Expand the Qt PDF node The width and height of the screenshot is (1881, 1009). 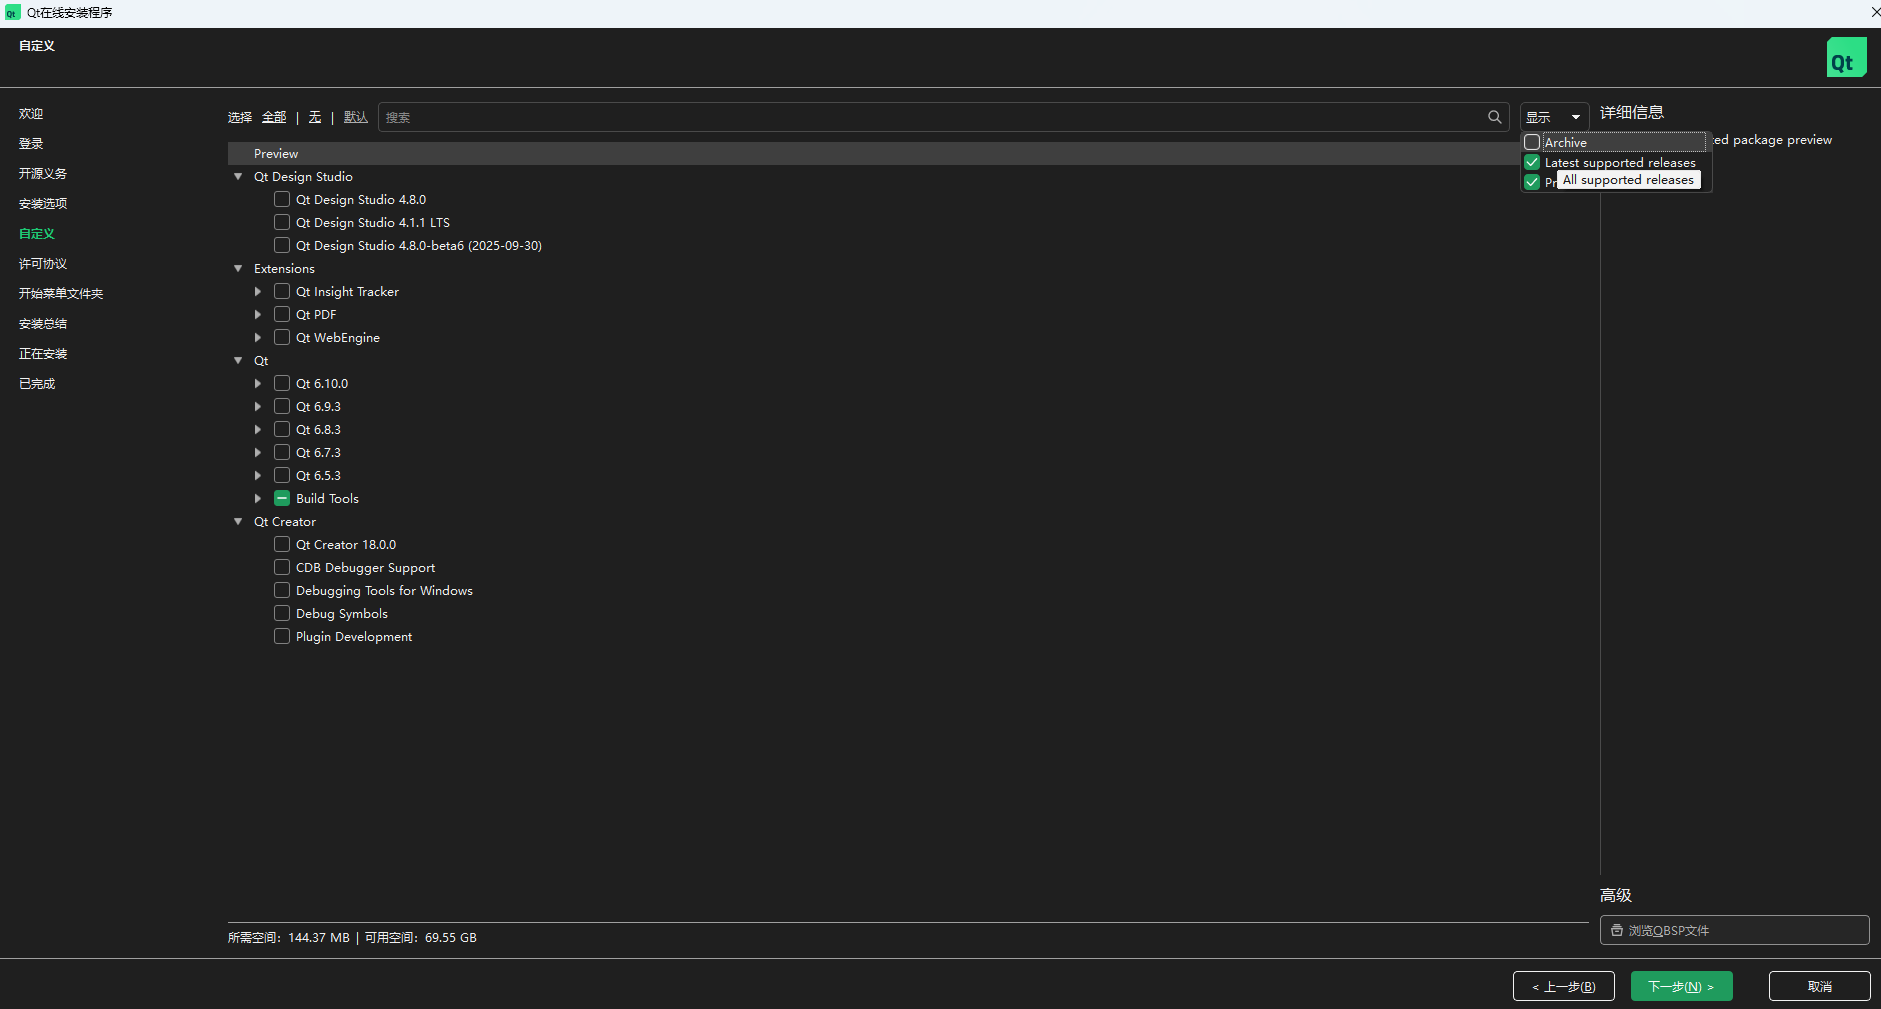click(x=258, y=315)
